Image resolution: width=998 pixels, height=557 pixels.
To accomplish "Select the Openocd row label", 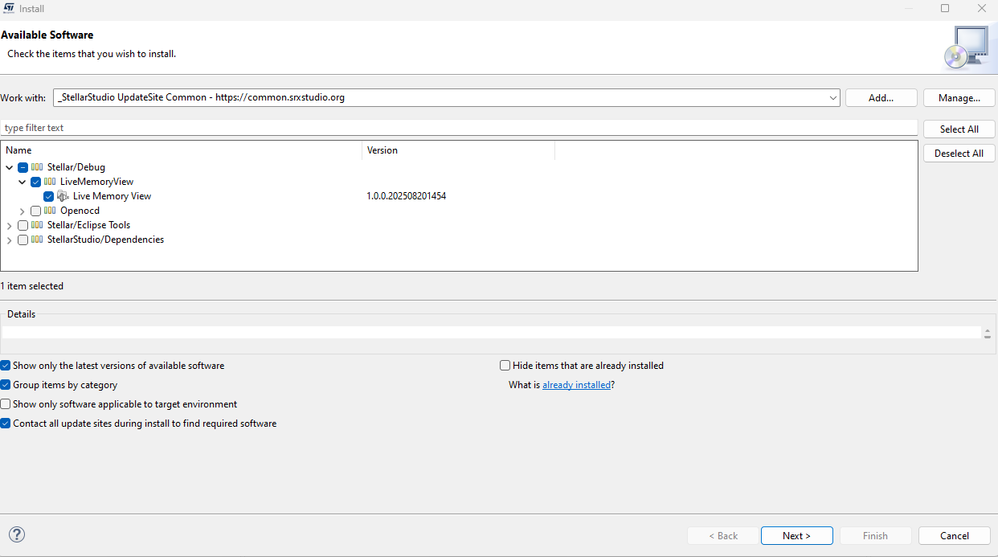I will pyautogui.click(x=80, y=211).
